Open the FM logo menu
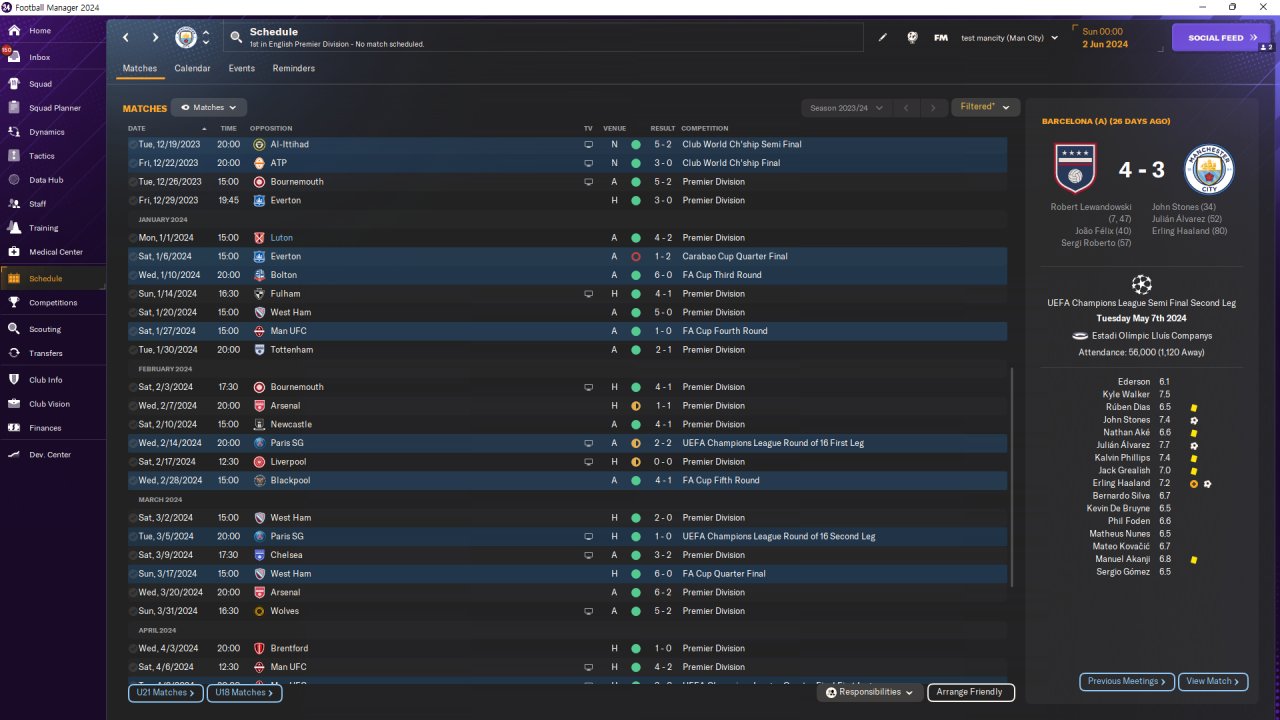The width and height of the screenshot is (1280, 720). (941, 38)
